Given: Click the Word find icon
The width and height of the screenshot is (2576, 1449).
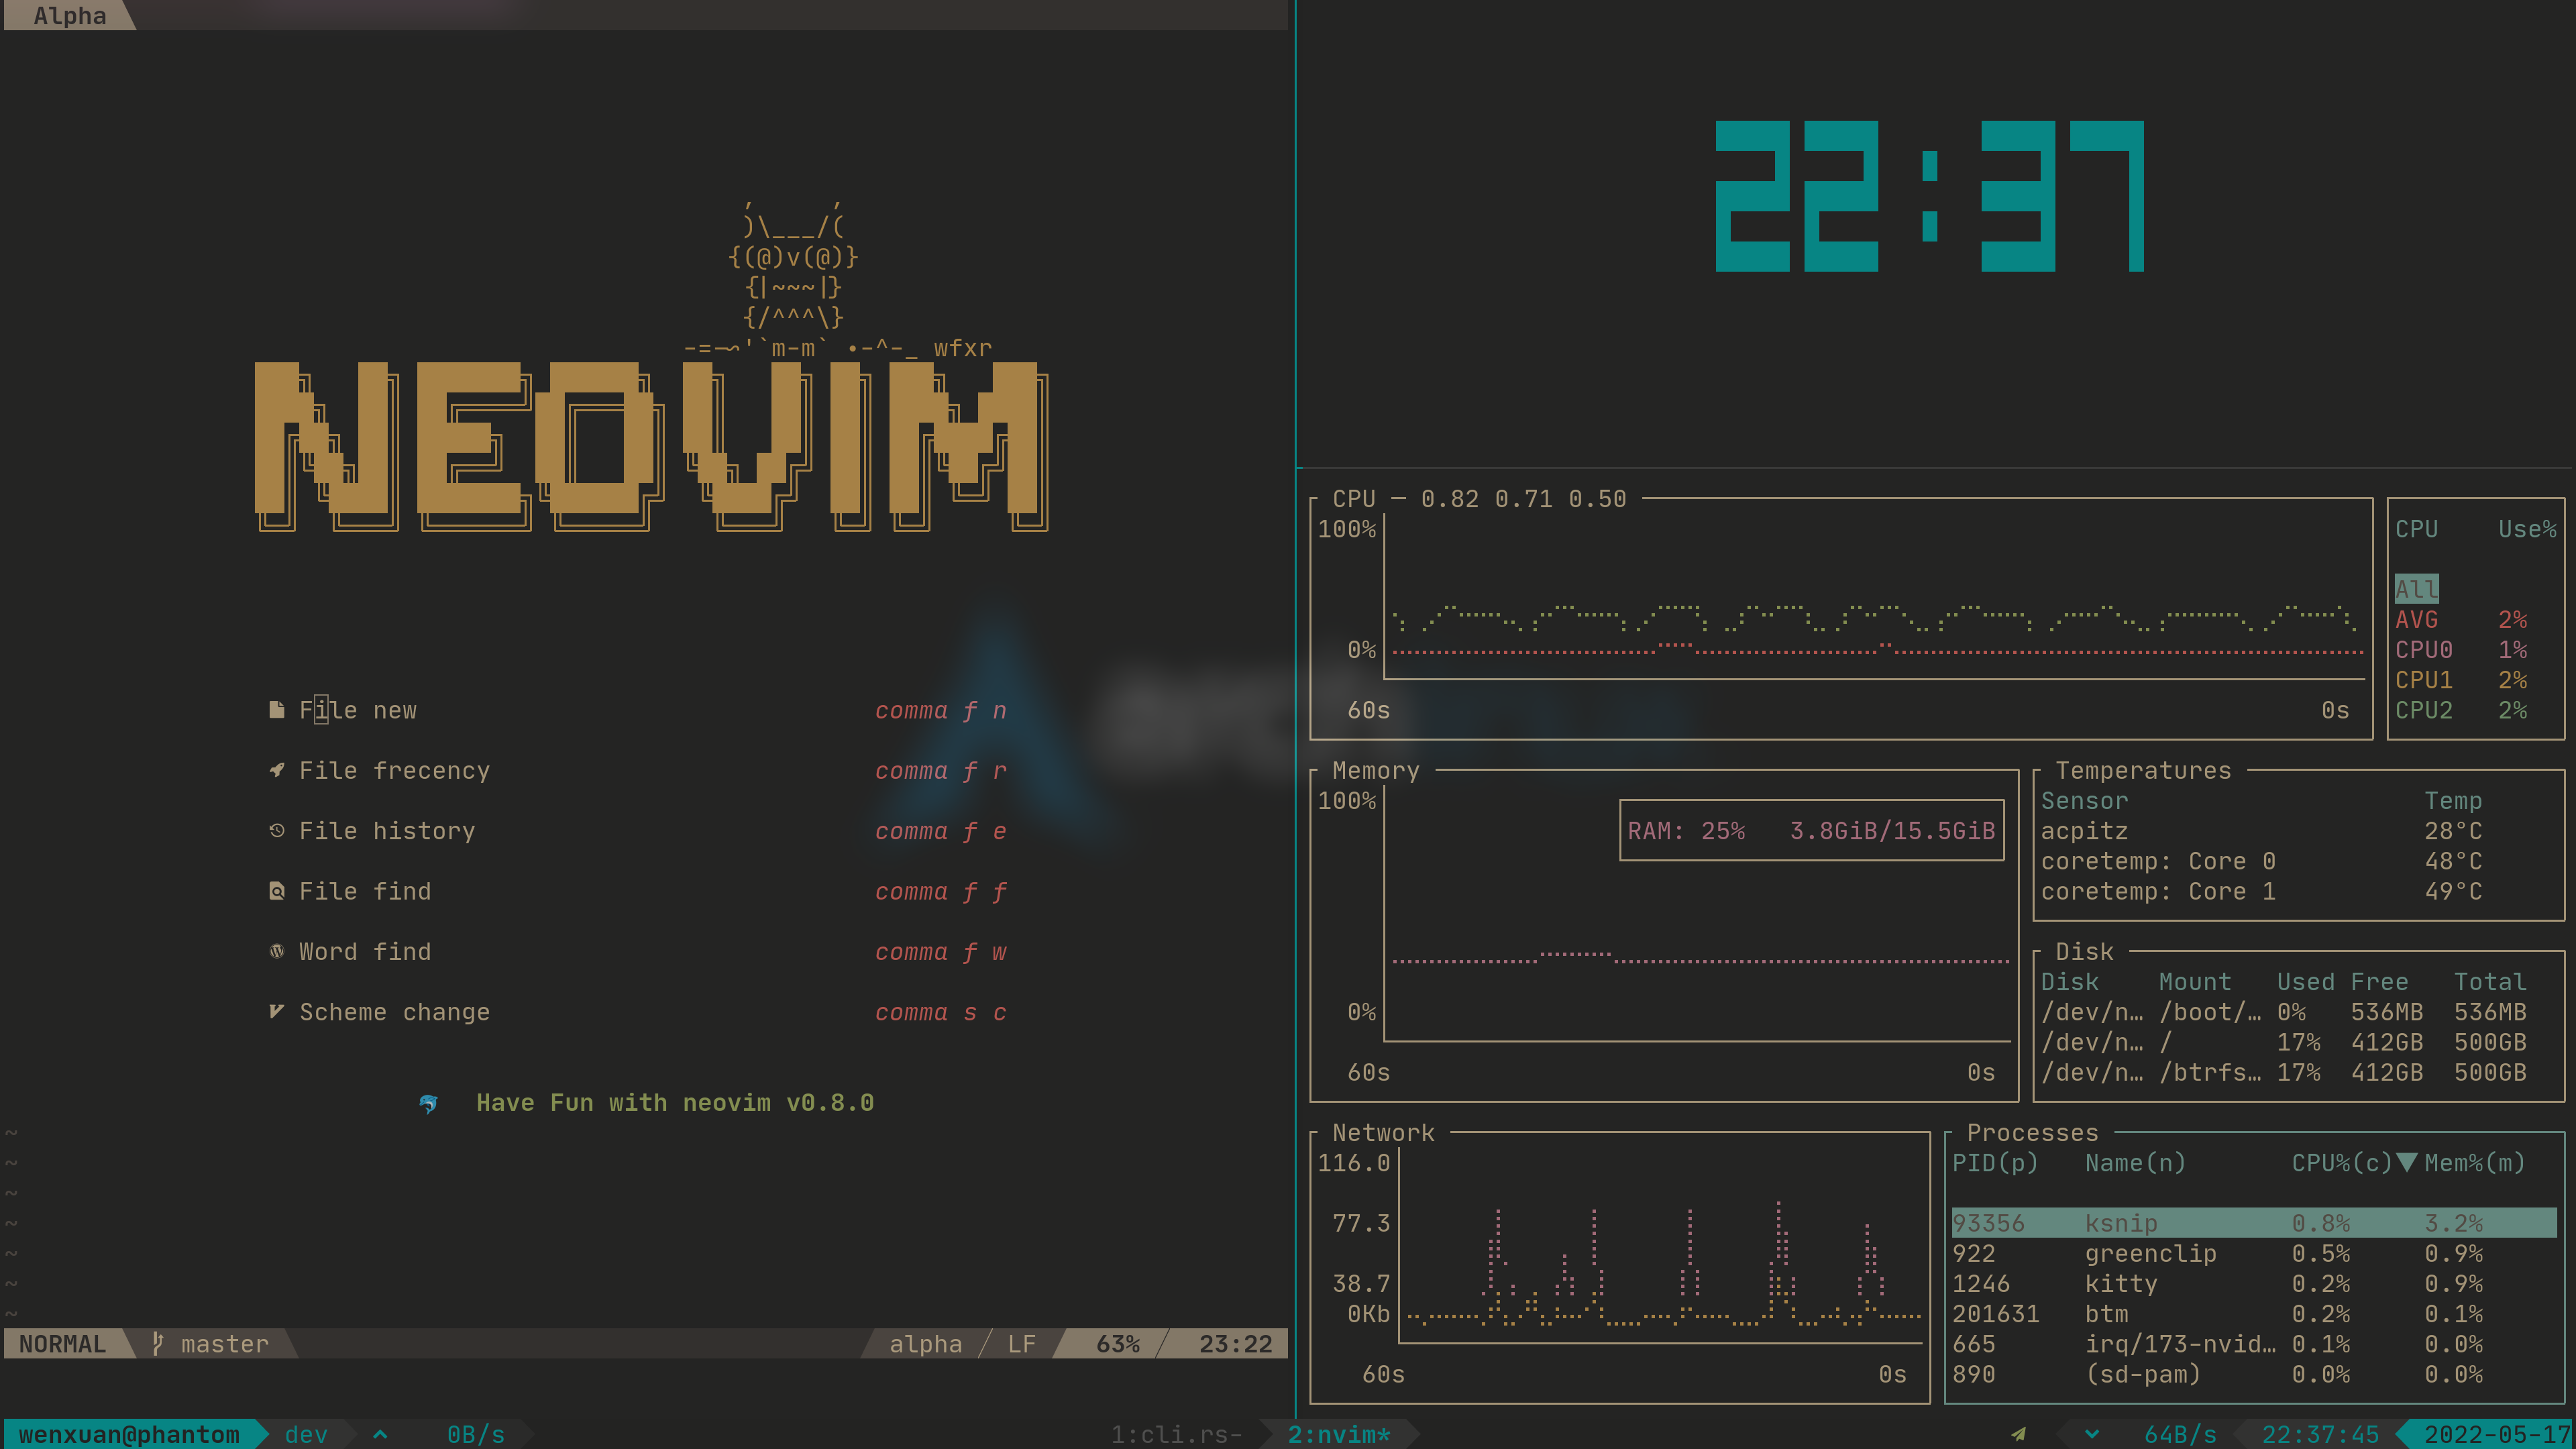Looking at the screenshot, I should click(277, 951).
